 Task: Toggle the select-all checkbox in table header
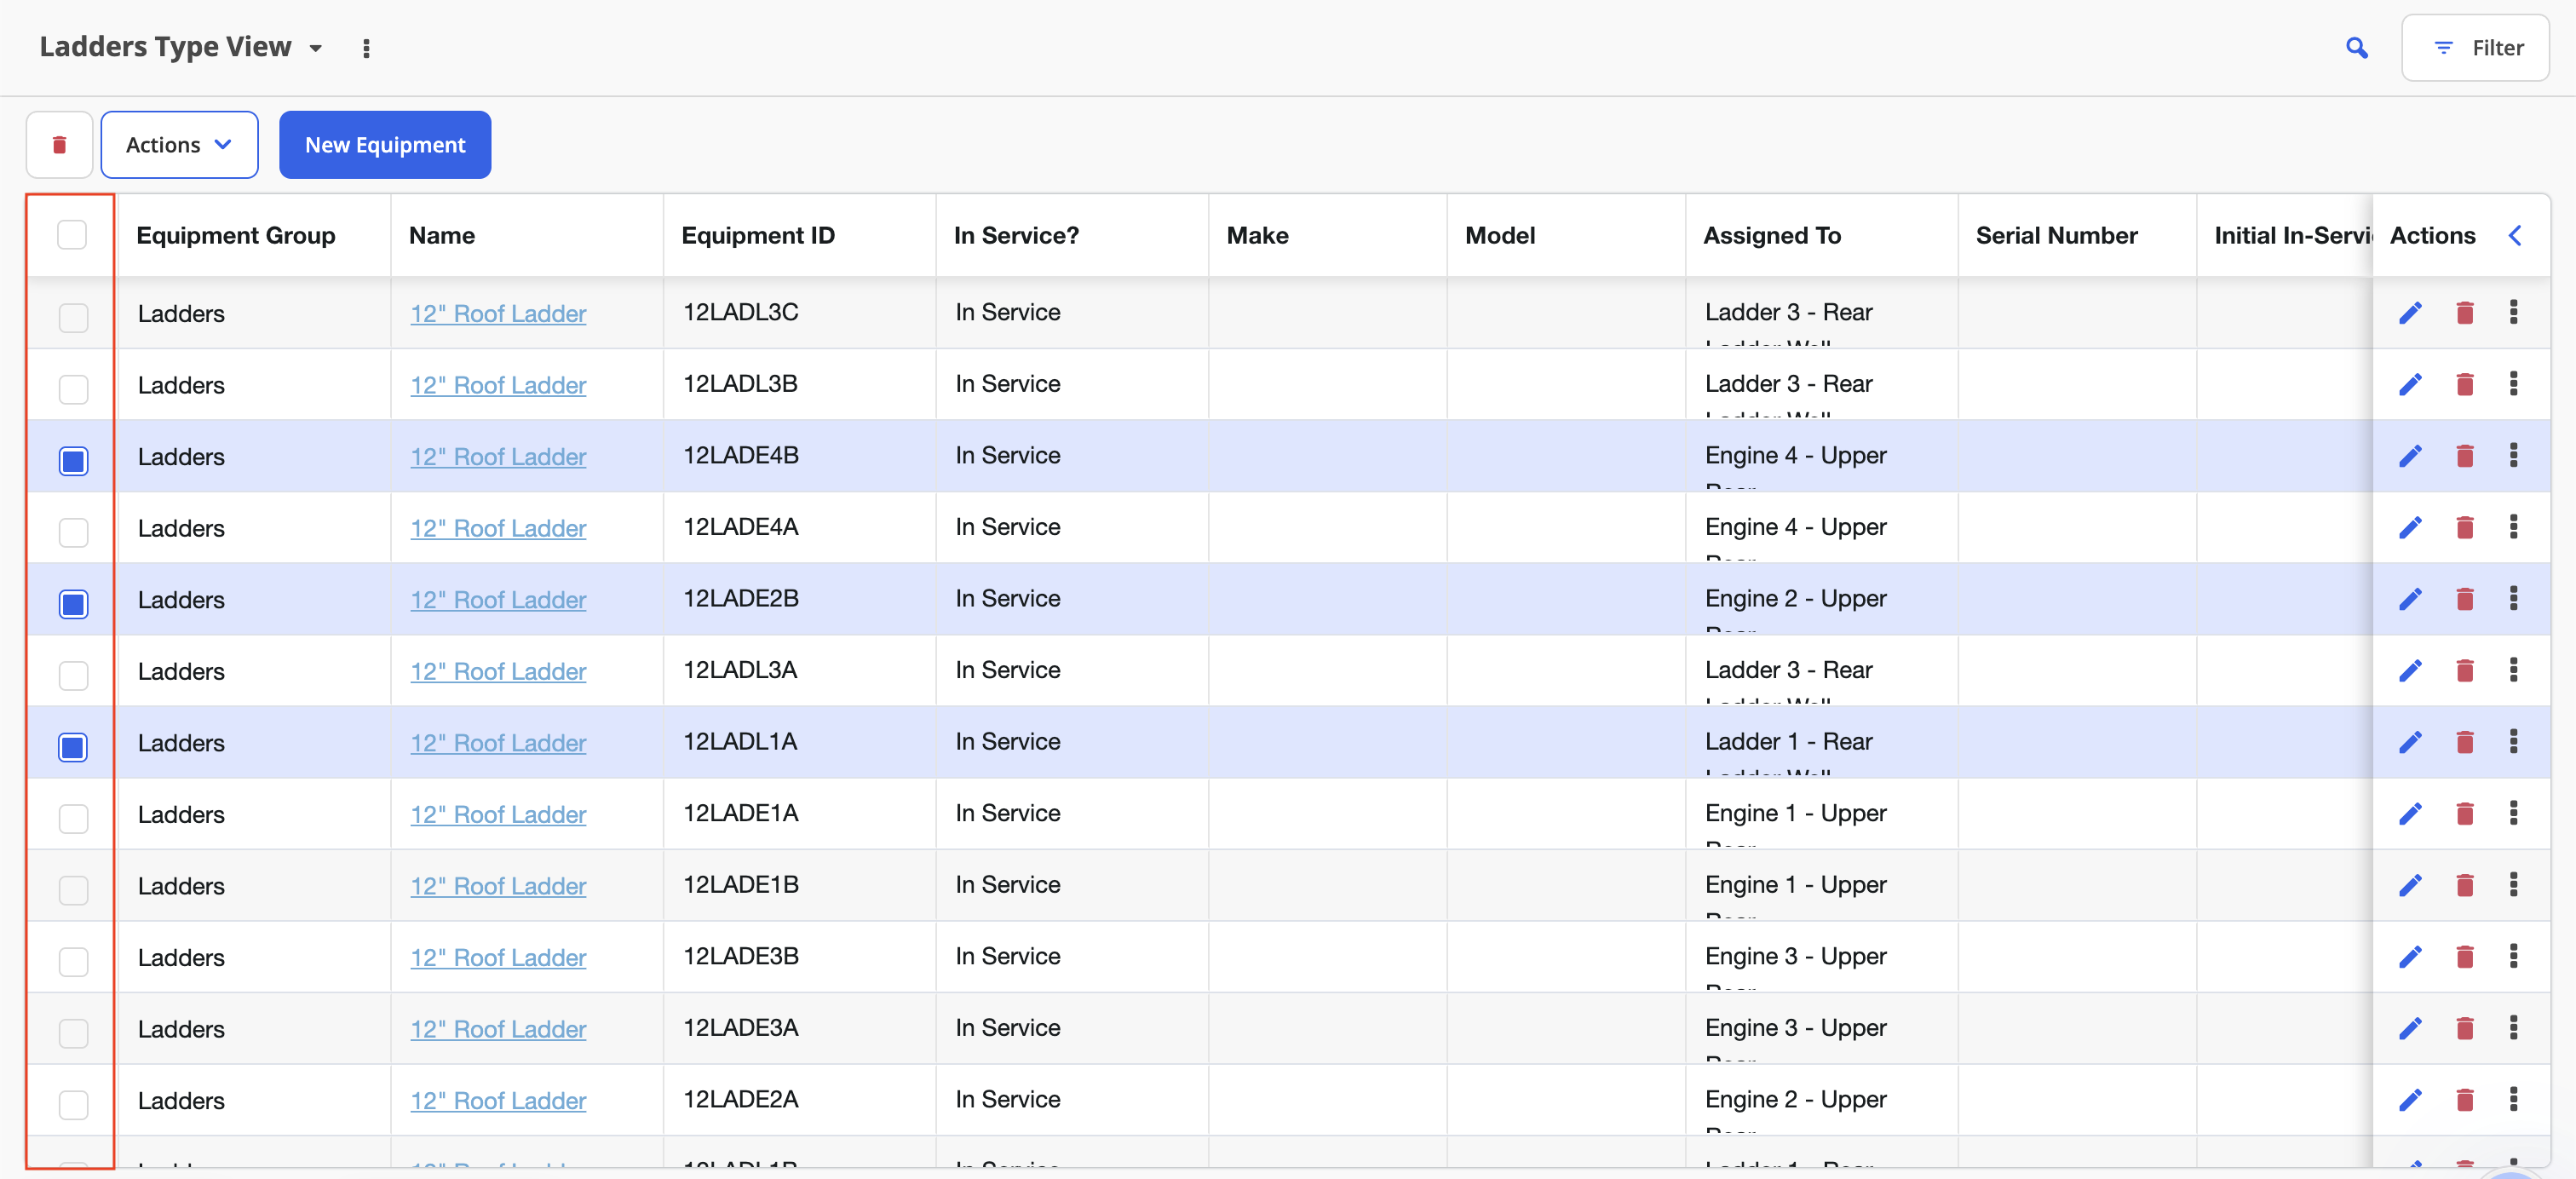click(x=72, y=235)
